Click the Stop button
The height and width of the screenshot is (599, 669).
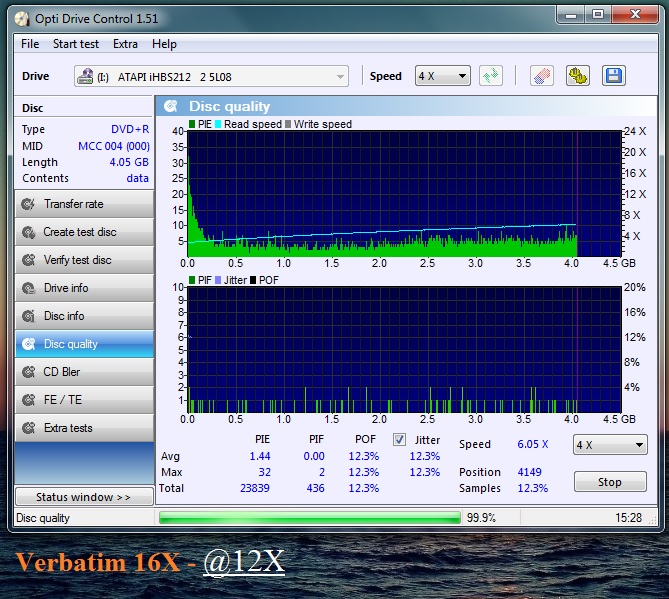pos(610,482)
